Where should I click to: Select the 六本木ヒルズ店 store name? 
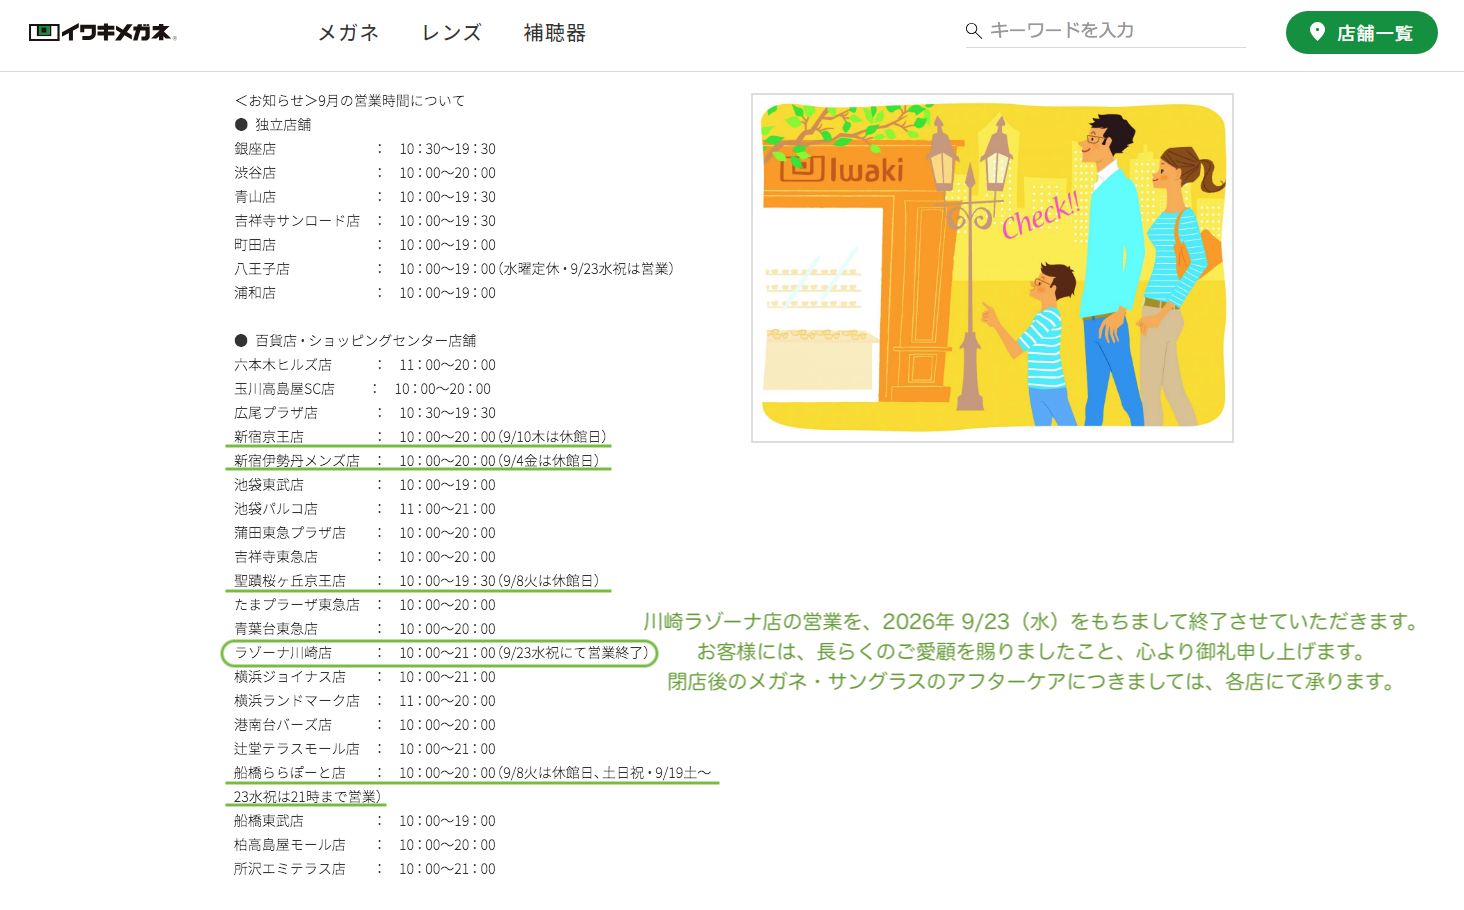tap(283, 365)
